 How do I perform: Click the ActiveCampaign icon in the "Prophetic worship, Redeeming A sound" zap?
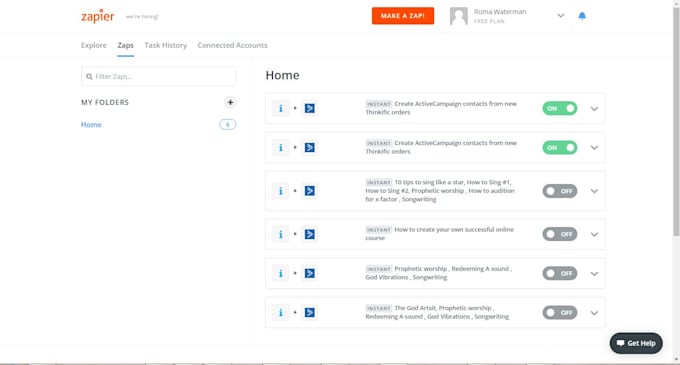pos(310,273)
